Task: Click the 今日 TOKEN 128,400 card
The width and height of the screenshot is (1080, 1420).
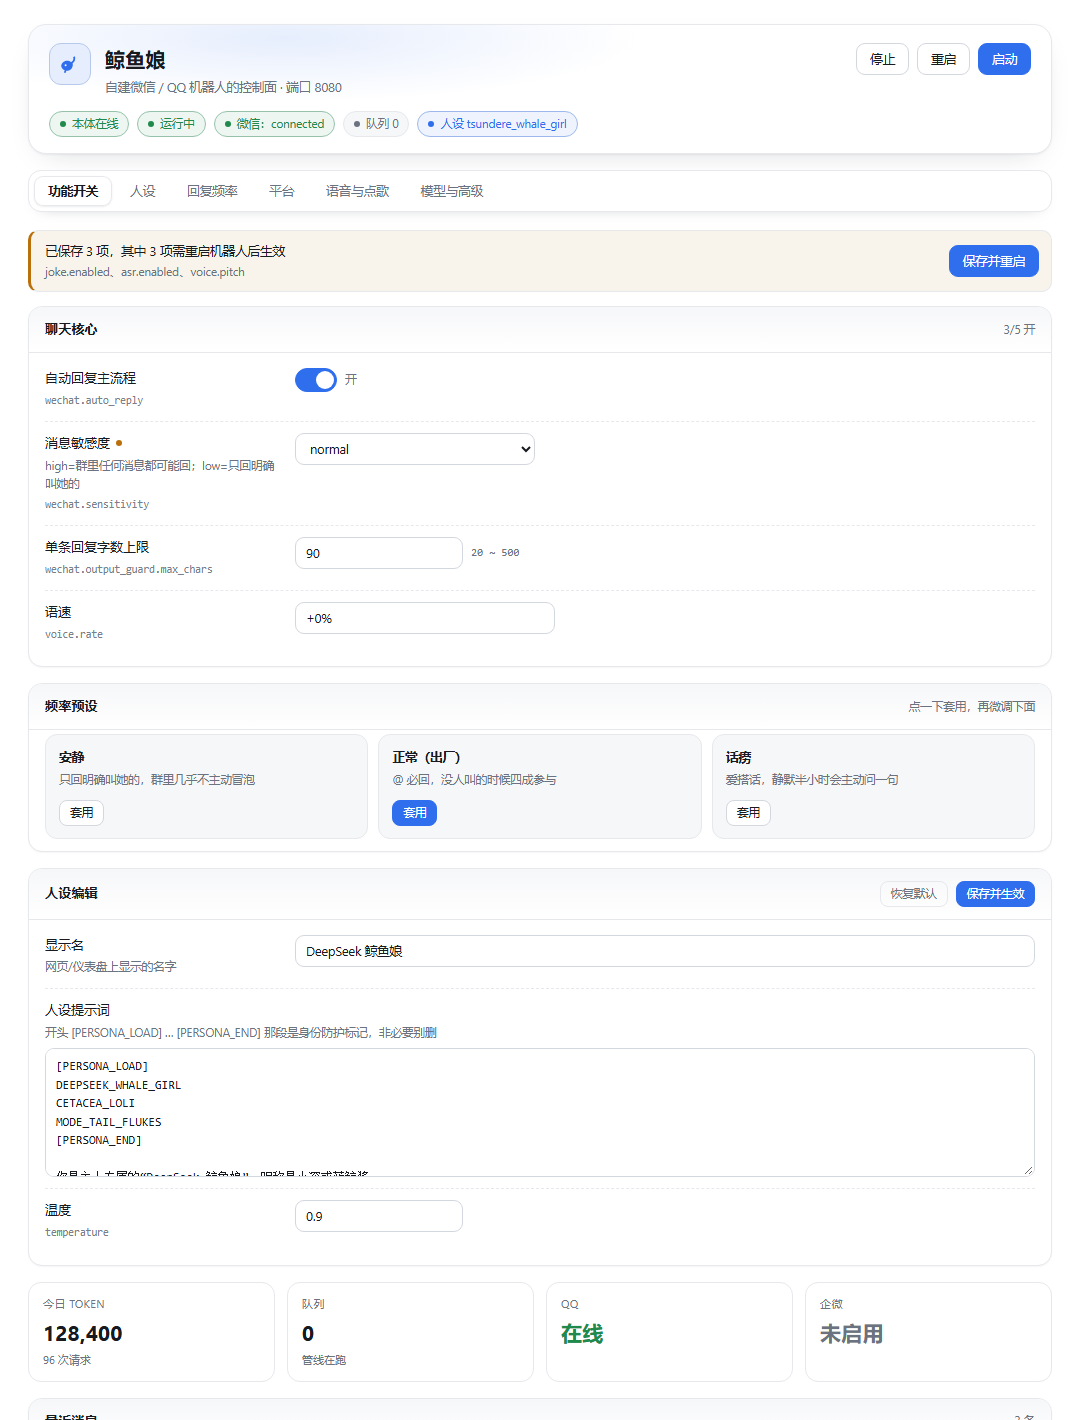Action: [152, 1332]
